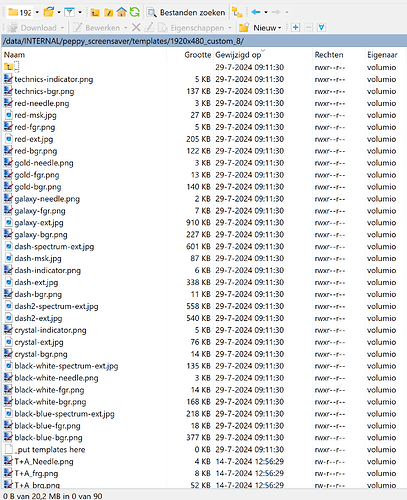Open the parent directory icon in toolbar
407x500 pixels.
click(x=95, y=13)
